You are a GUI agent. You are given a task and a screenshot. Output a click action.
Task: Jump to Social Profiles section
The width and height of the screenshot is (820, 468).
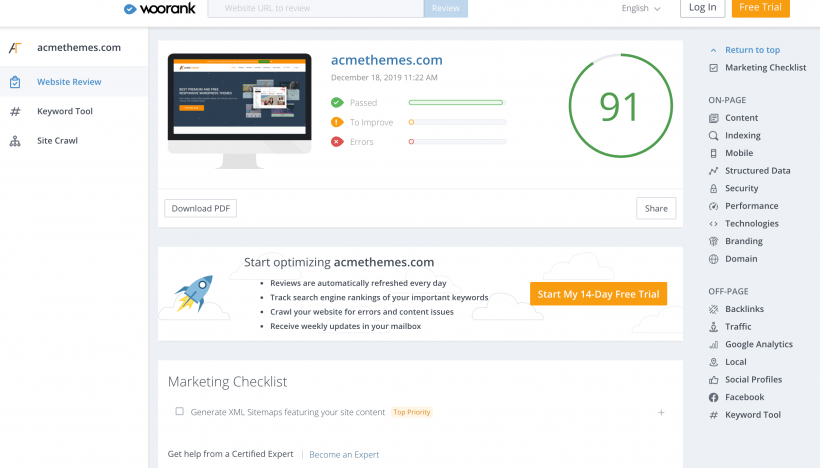coord(754,380)
